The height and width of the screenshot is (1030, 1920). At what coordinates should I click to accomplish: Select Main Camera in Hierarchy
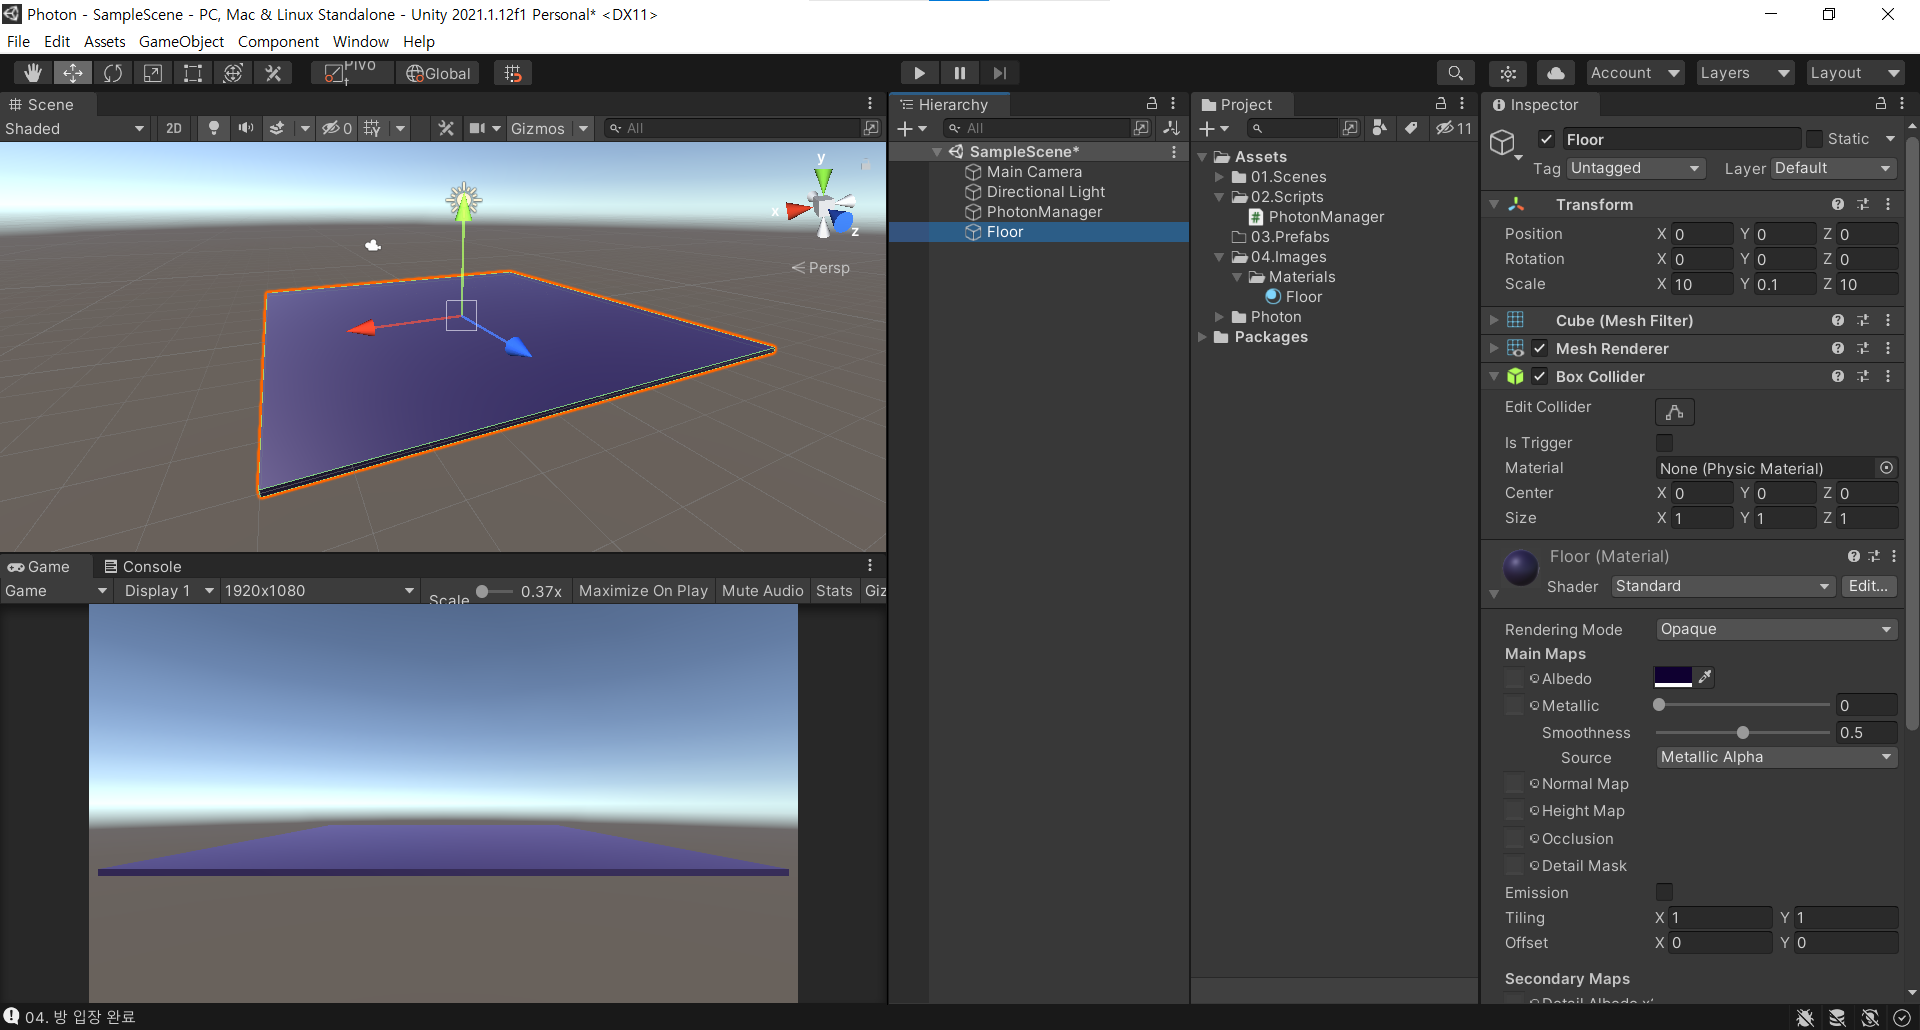click(x=1034, y=172)
